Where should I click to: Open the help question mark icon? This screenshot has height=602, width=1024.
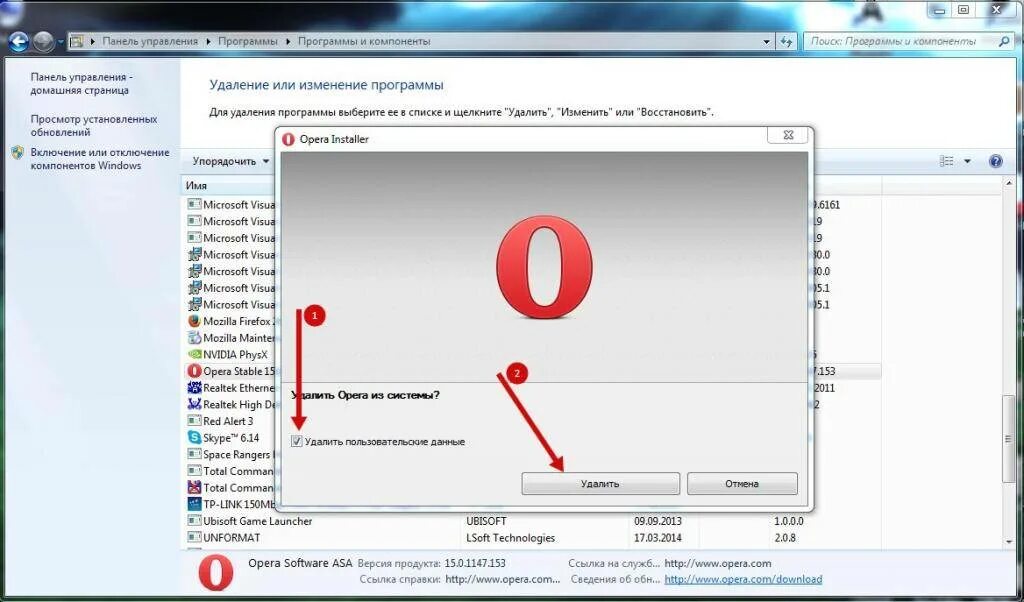pos(995,161)
